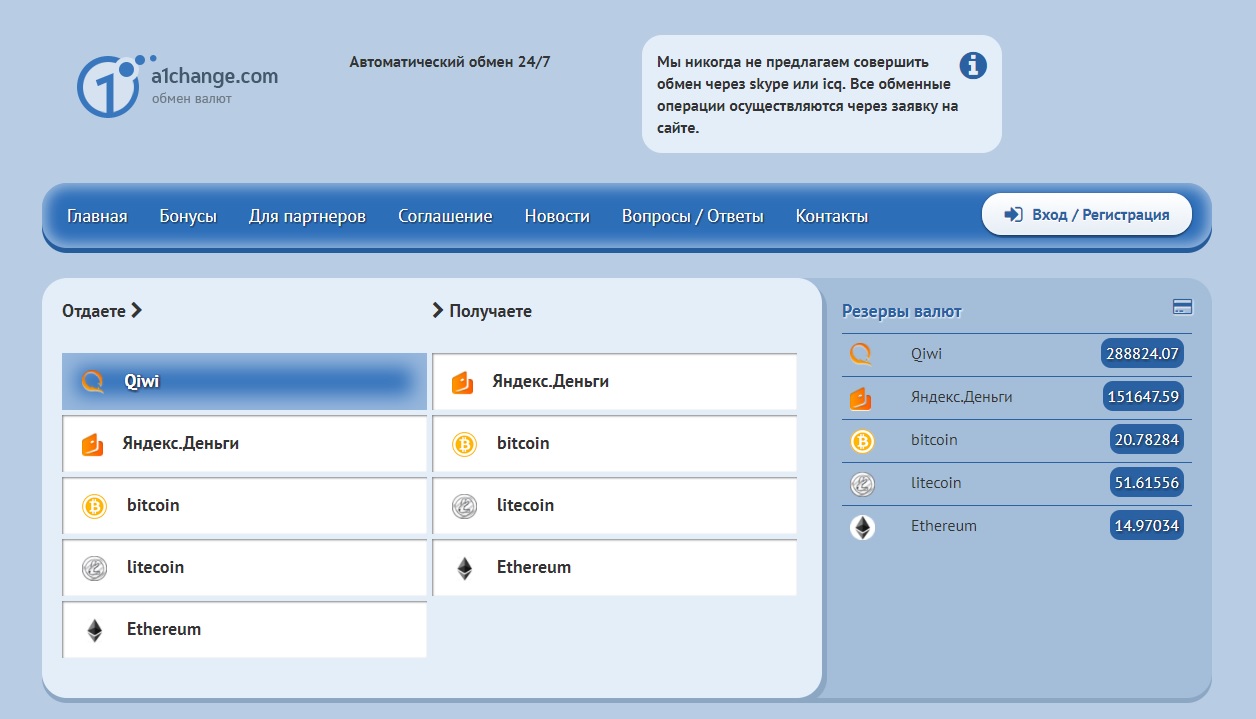
Task: Click Qiwi icon in reserves list
Action: point(861,354)
